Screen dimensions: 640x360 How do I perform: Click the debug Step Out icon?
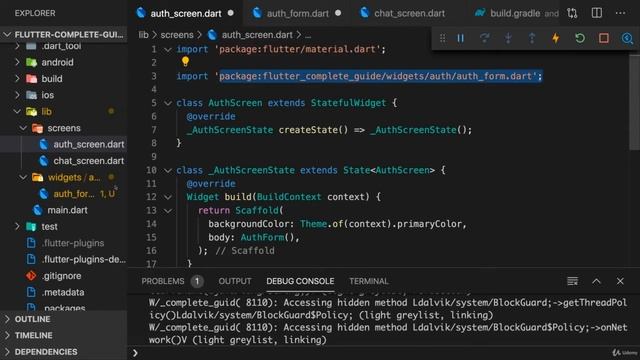(x=532, y=38)
